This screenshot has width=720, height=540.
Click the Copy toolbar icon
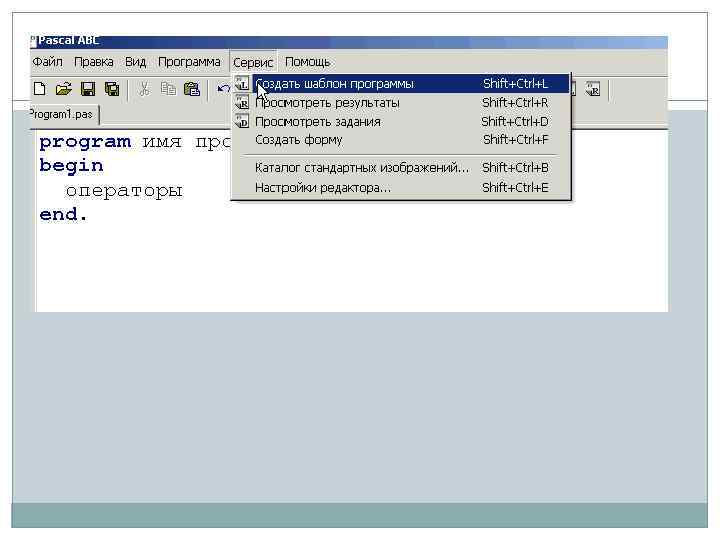pos(168,89)
